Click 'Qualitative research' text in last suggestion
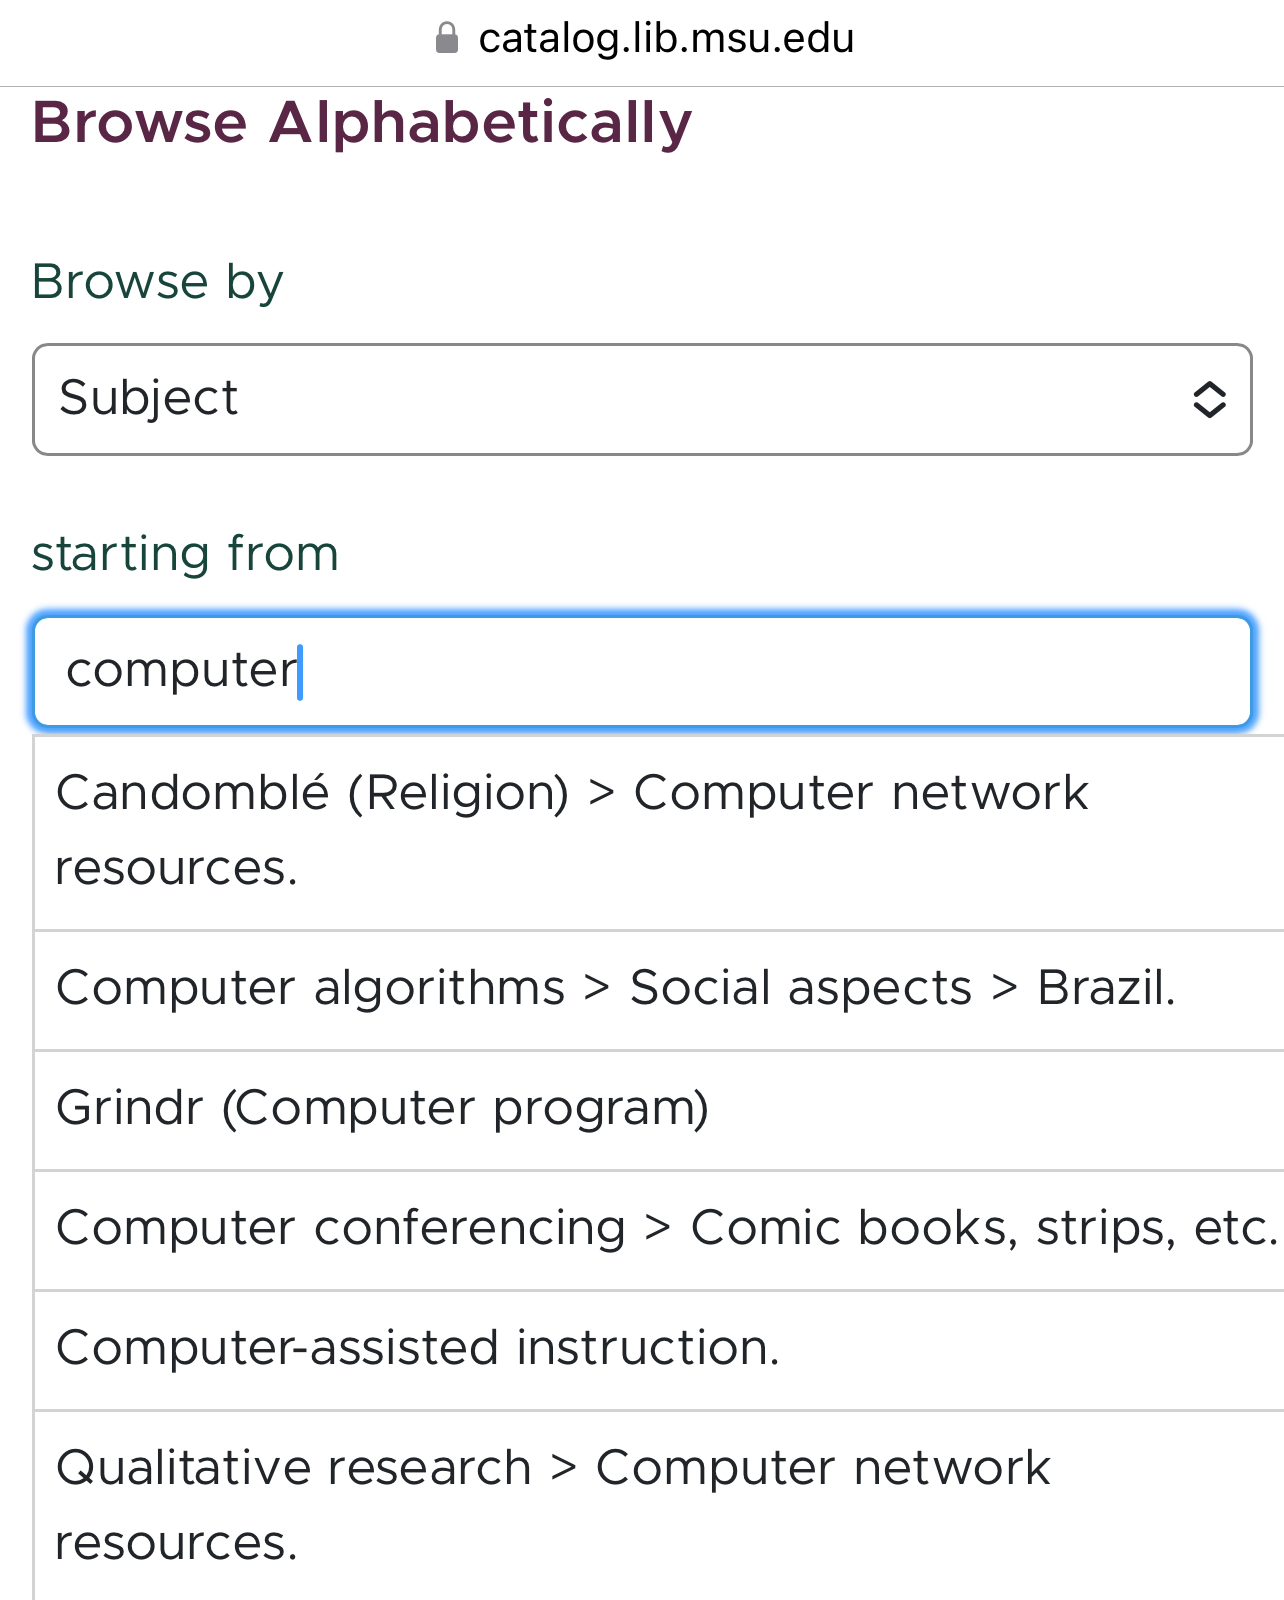 pyautogui.click(x=293, y=1469)
